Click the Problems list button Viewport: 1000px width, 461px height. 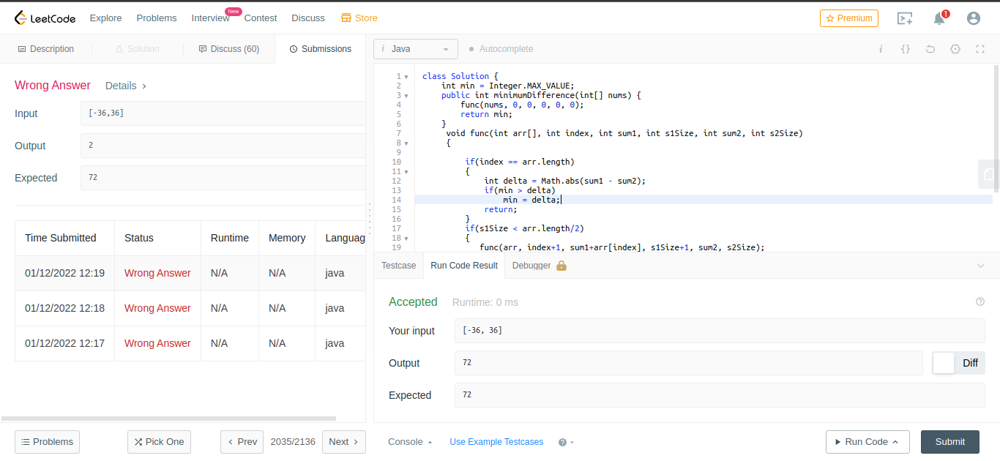click(47, 442)
